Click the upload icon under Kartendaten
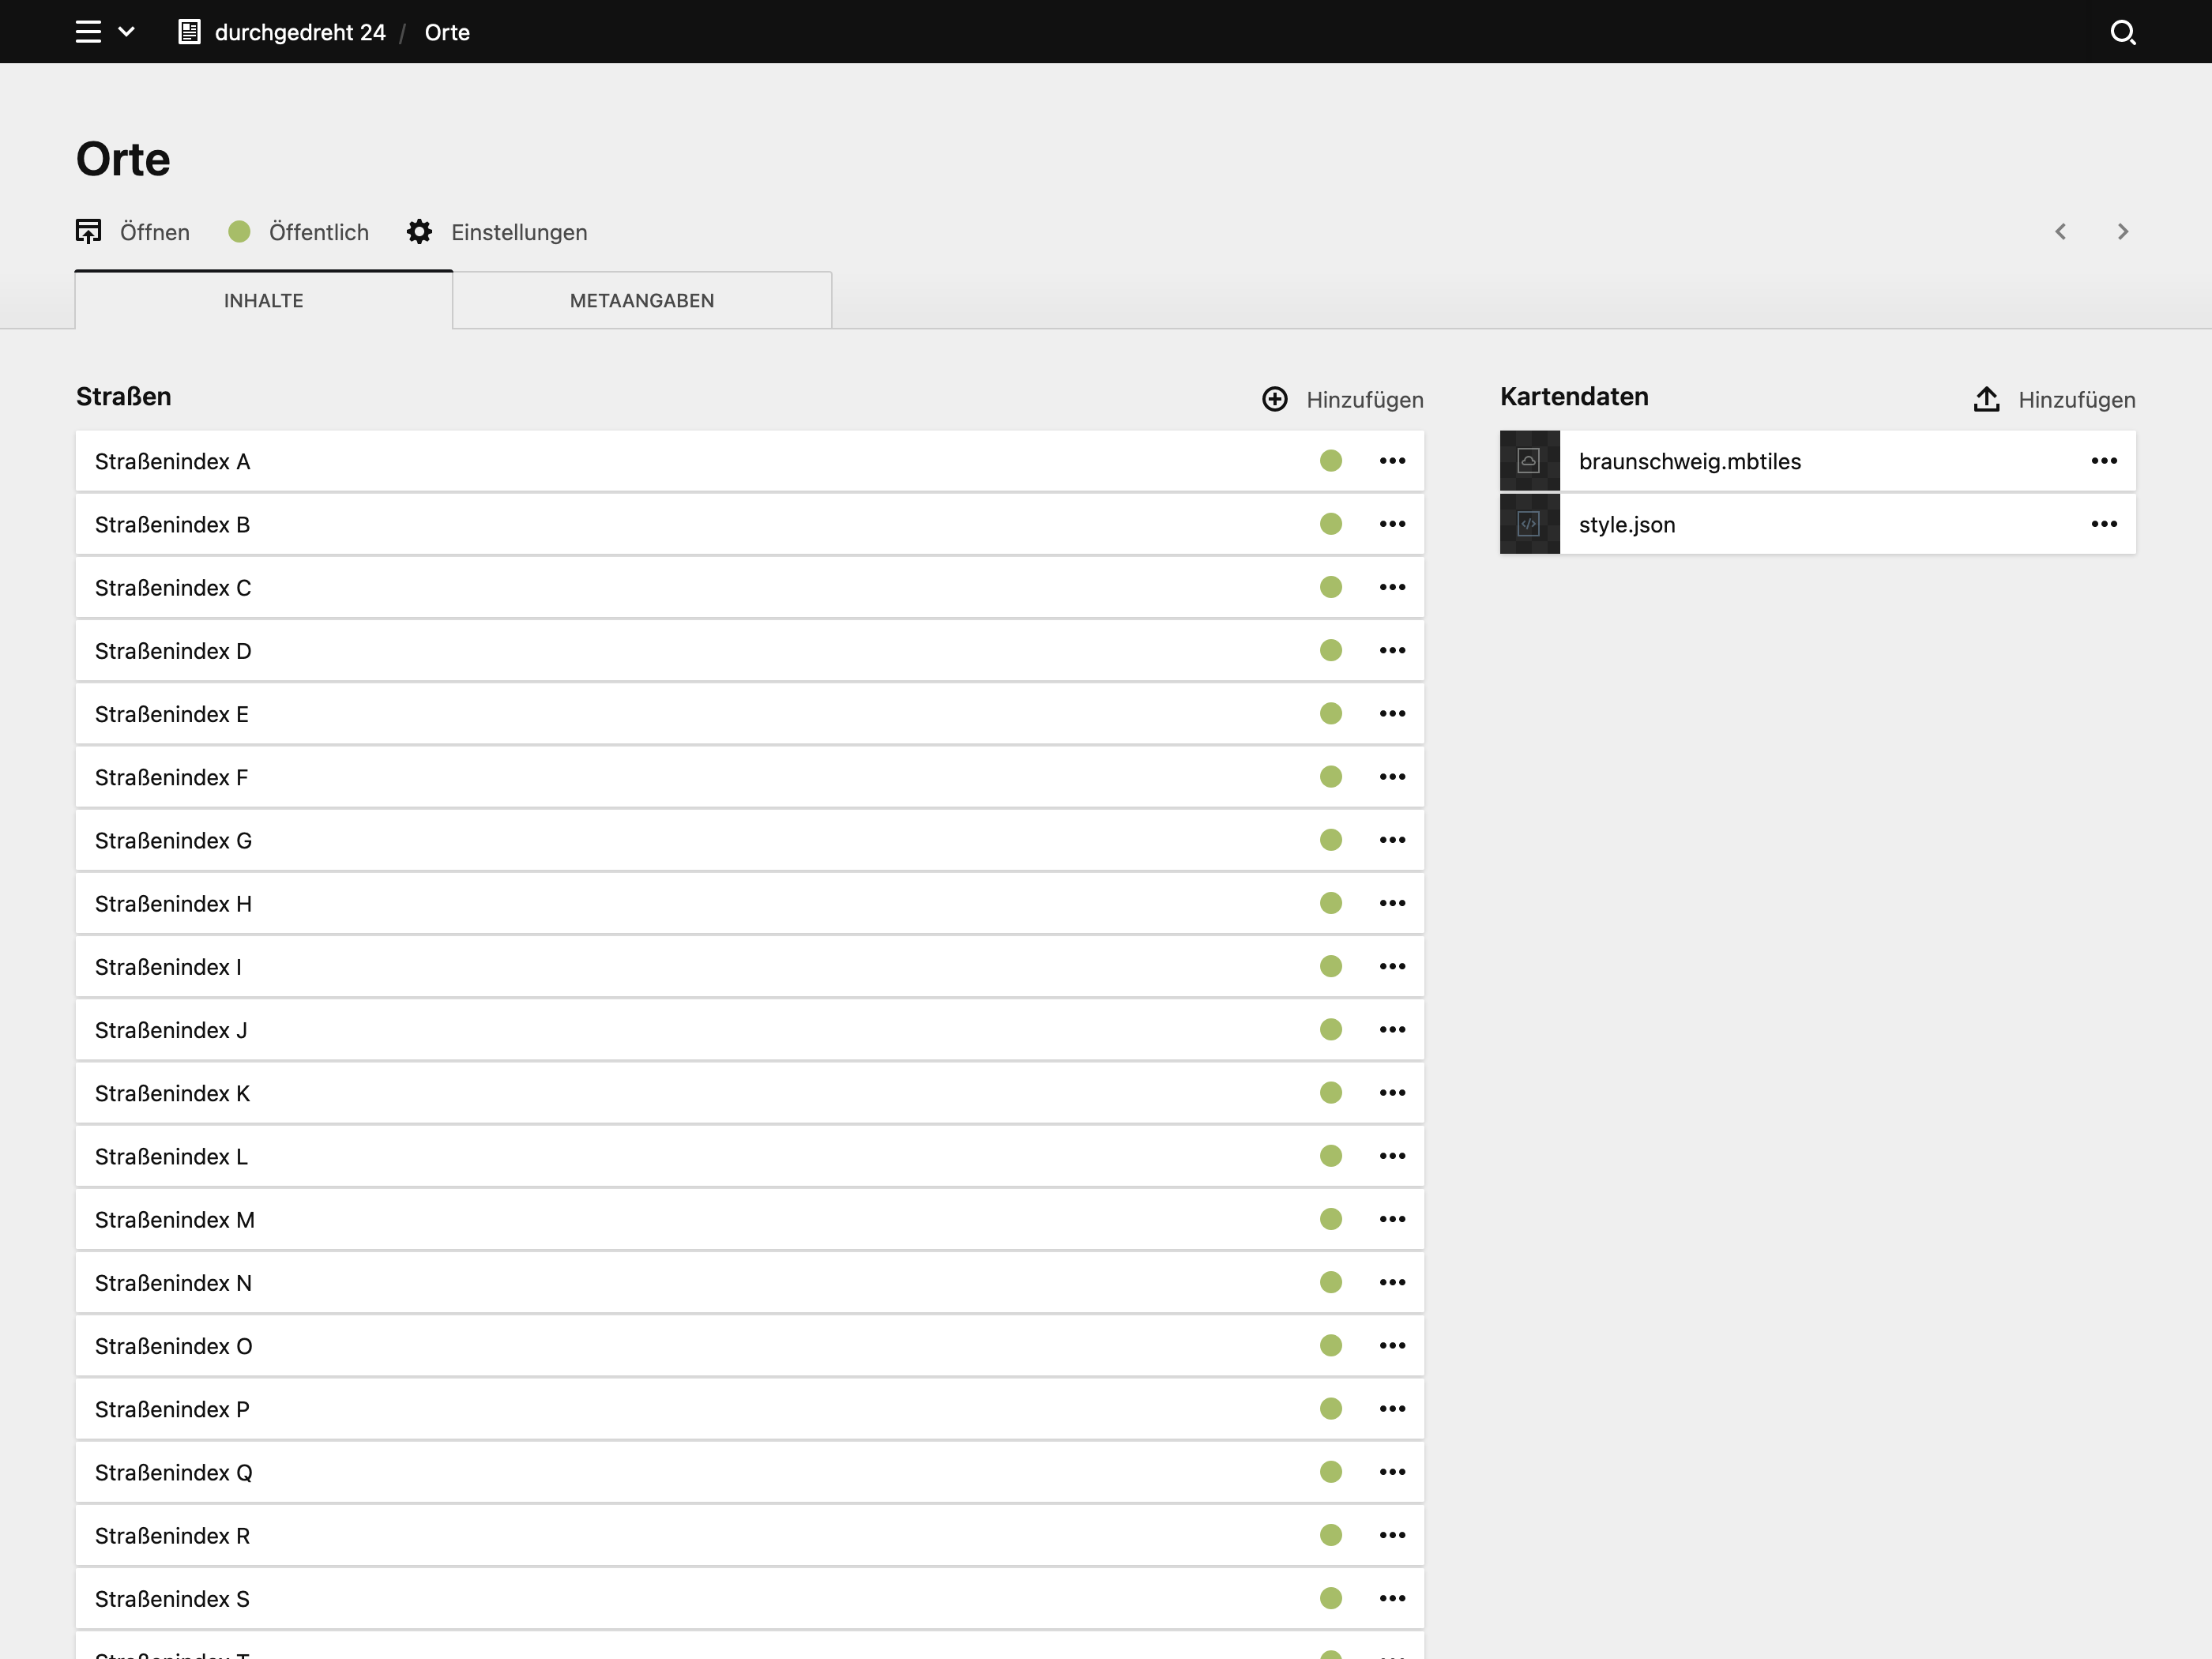The height and width of the screenshot is (1659, 2212). click(x=1986, y=398)
